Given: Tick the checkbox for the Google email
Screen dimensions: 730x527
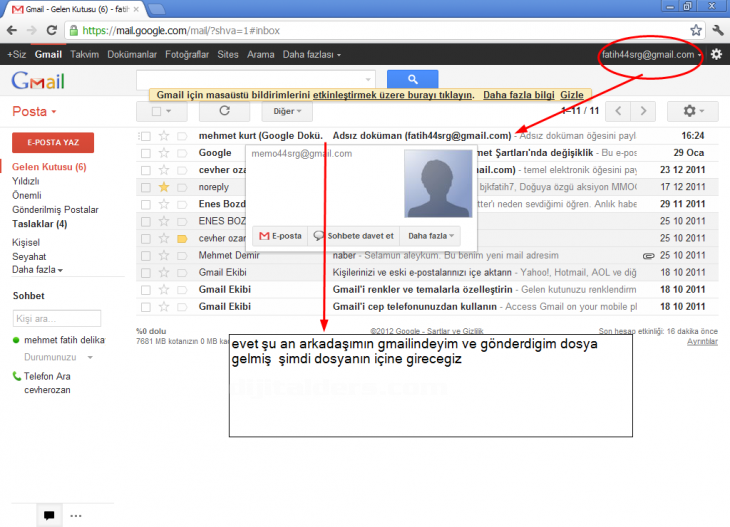Looking at the screenshot, I should point(146,153).
